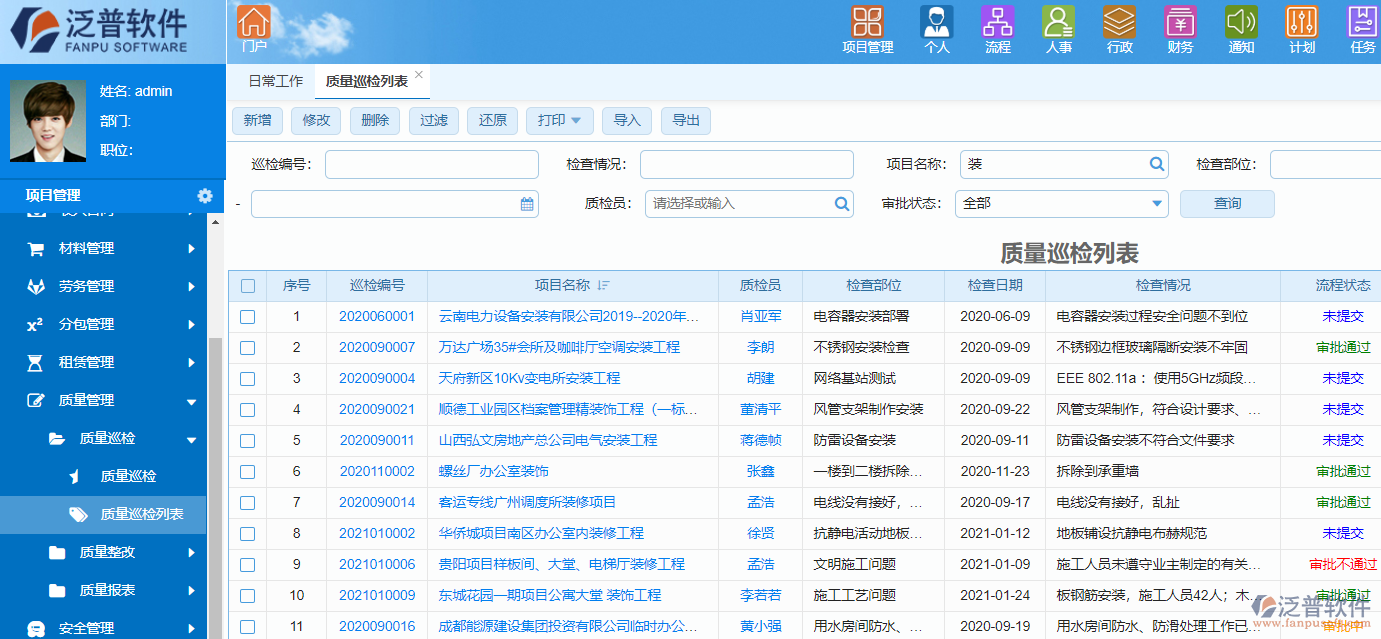Viewport: 1381px width, 639px height.
Task: Click the sort icon next to 项目名称 header
Action: [603, 285]
